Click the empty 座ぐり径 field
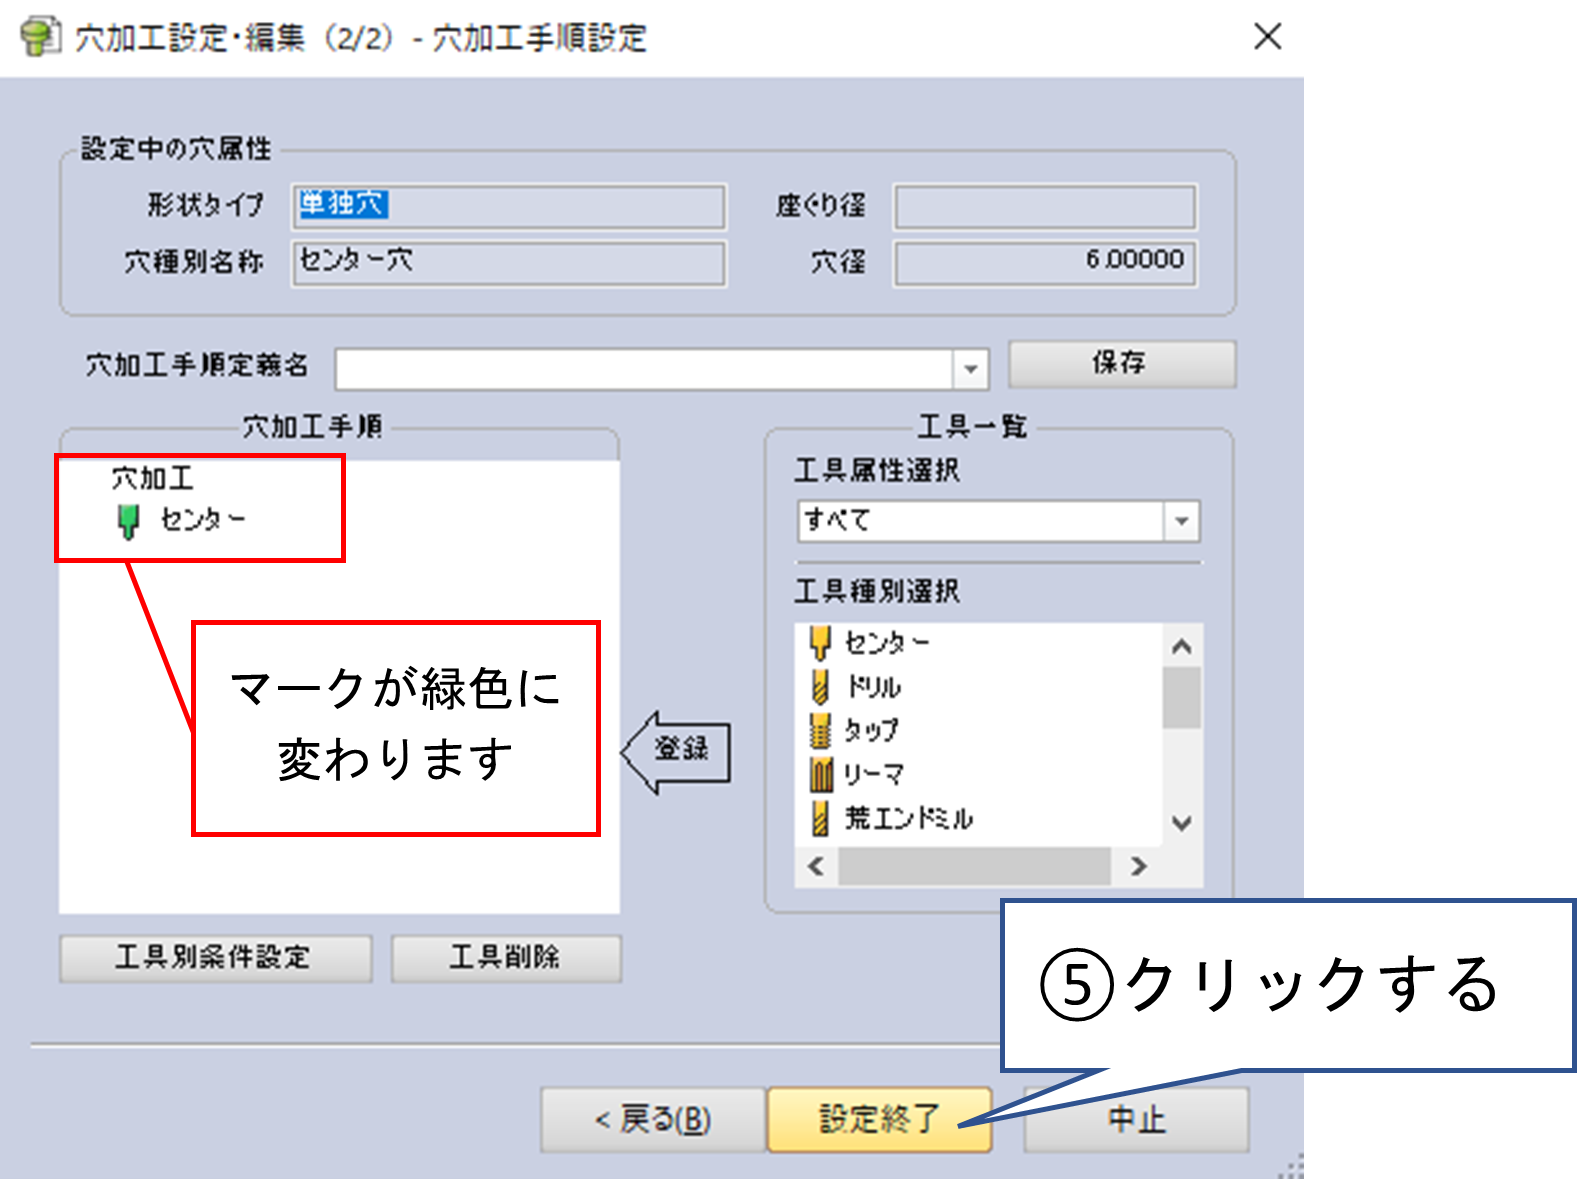 click(x=1045, y=206)
